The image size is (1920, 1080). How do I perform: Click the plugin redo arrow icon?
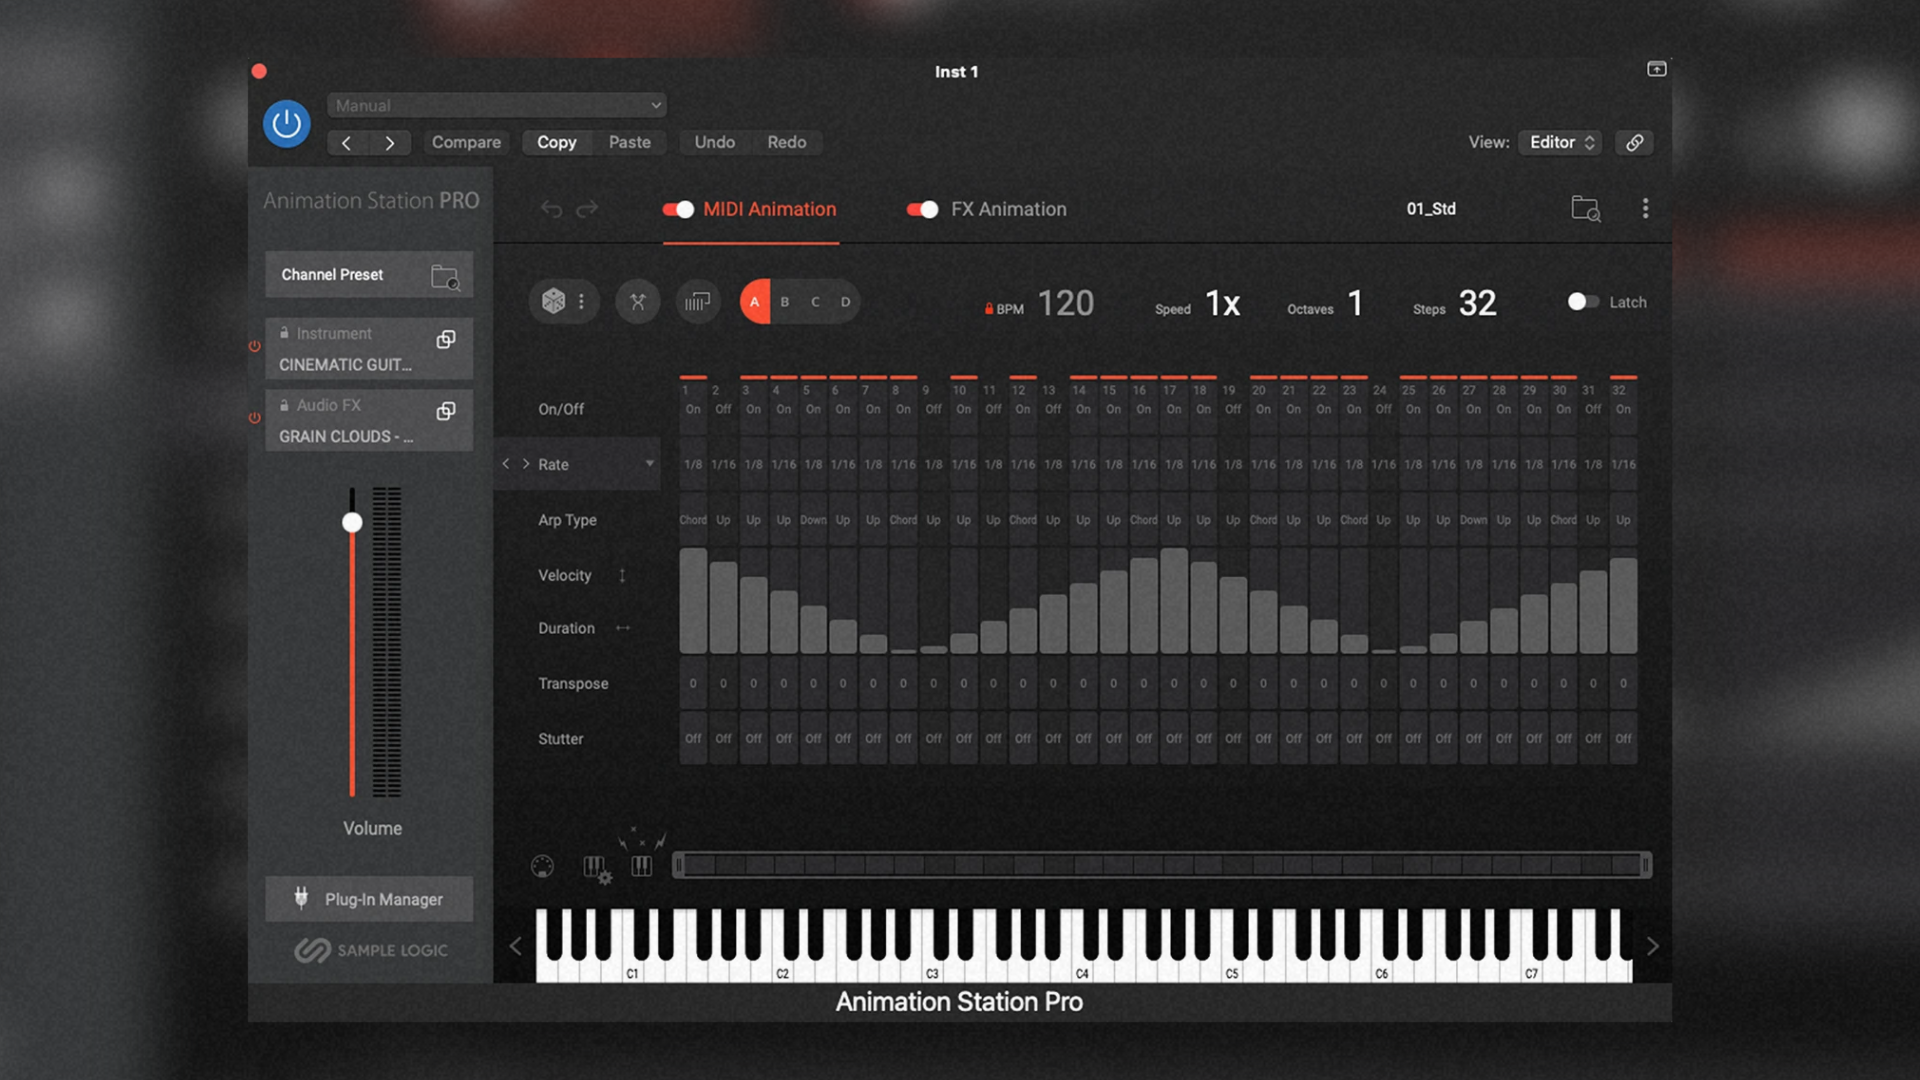click(x=587, y=208)
